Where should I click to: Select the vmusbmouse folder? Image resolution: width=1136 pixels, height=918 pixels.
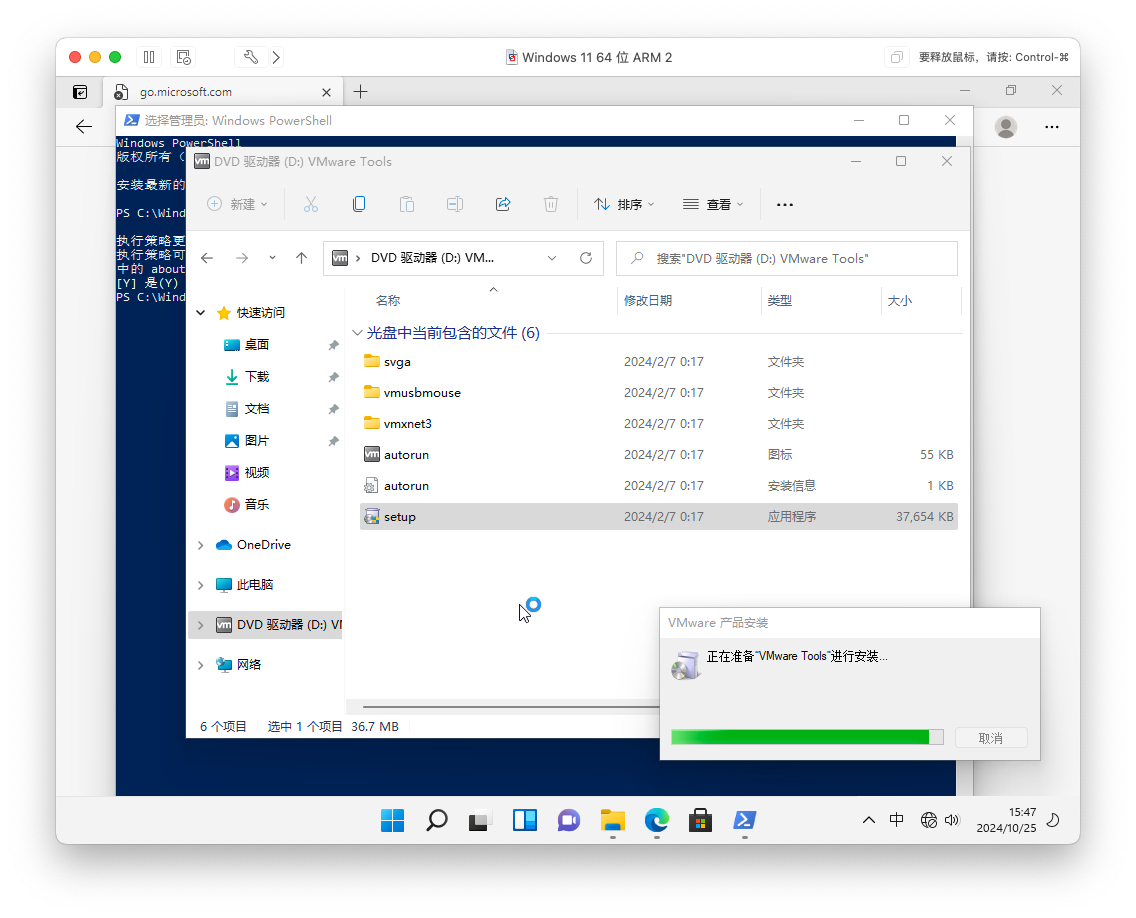coord(659,393)
